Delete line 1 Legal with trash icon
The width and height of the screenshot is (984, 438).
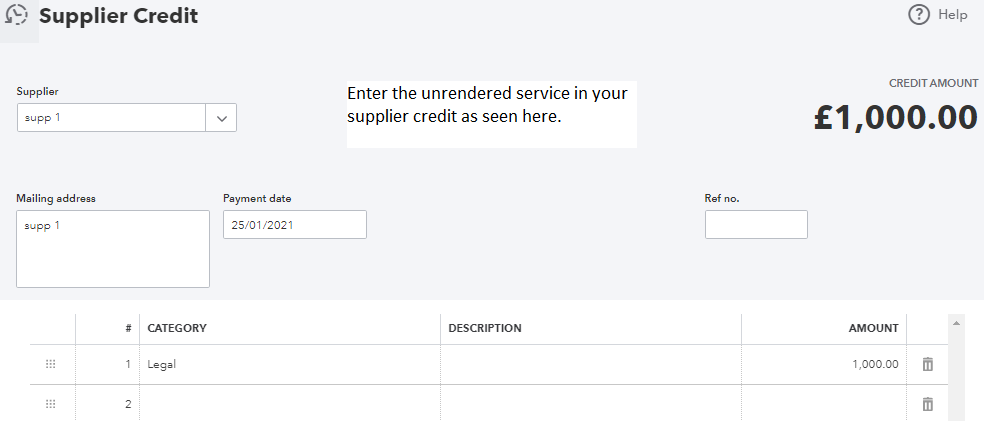[927, 364]
